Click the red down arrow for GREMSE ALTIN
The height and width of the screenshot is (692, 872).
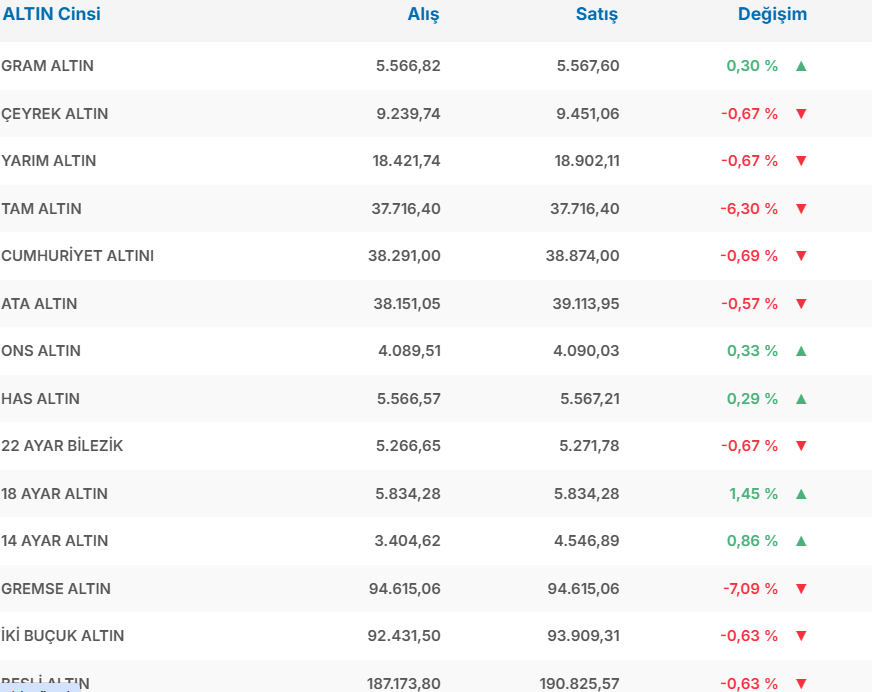[800, 589]
